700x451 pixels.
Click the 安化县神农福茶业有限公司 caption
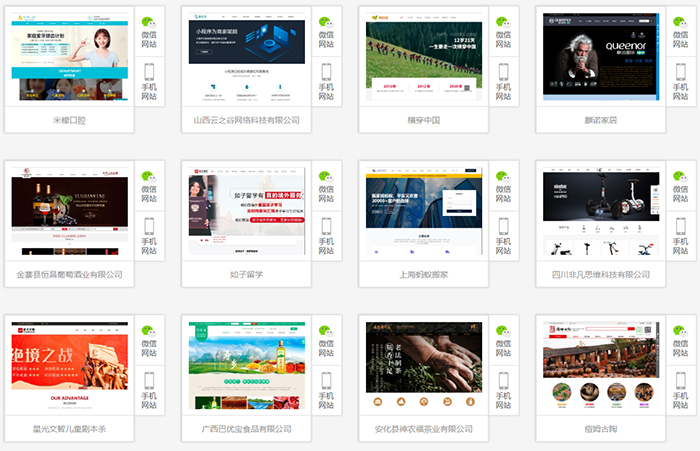pos(423,429)
